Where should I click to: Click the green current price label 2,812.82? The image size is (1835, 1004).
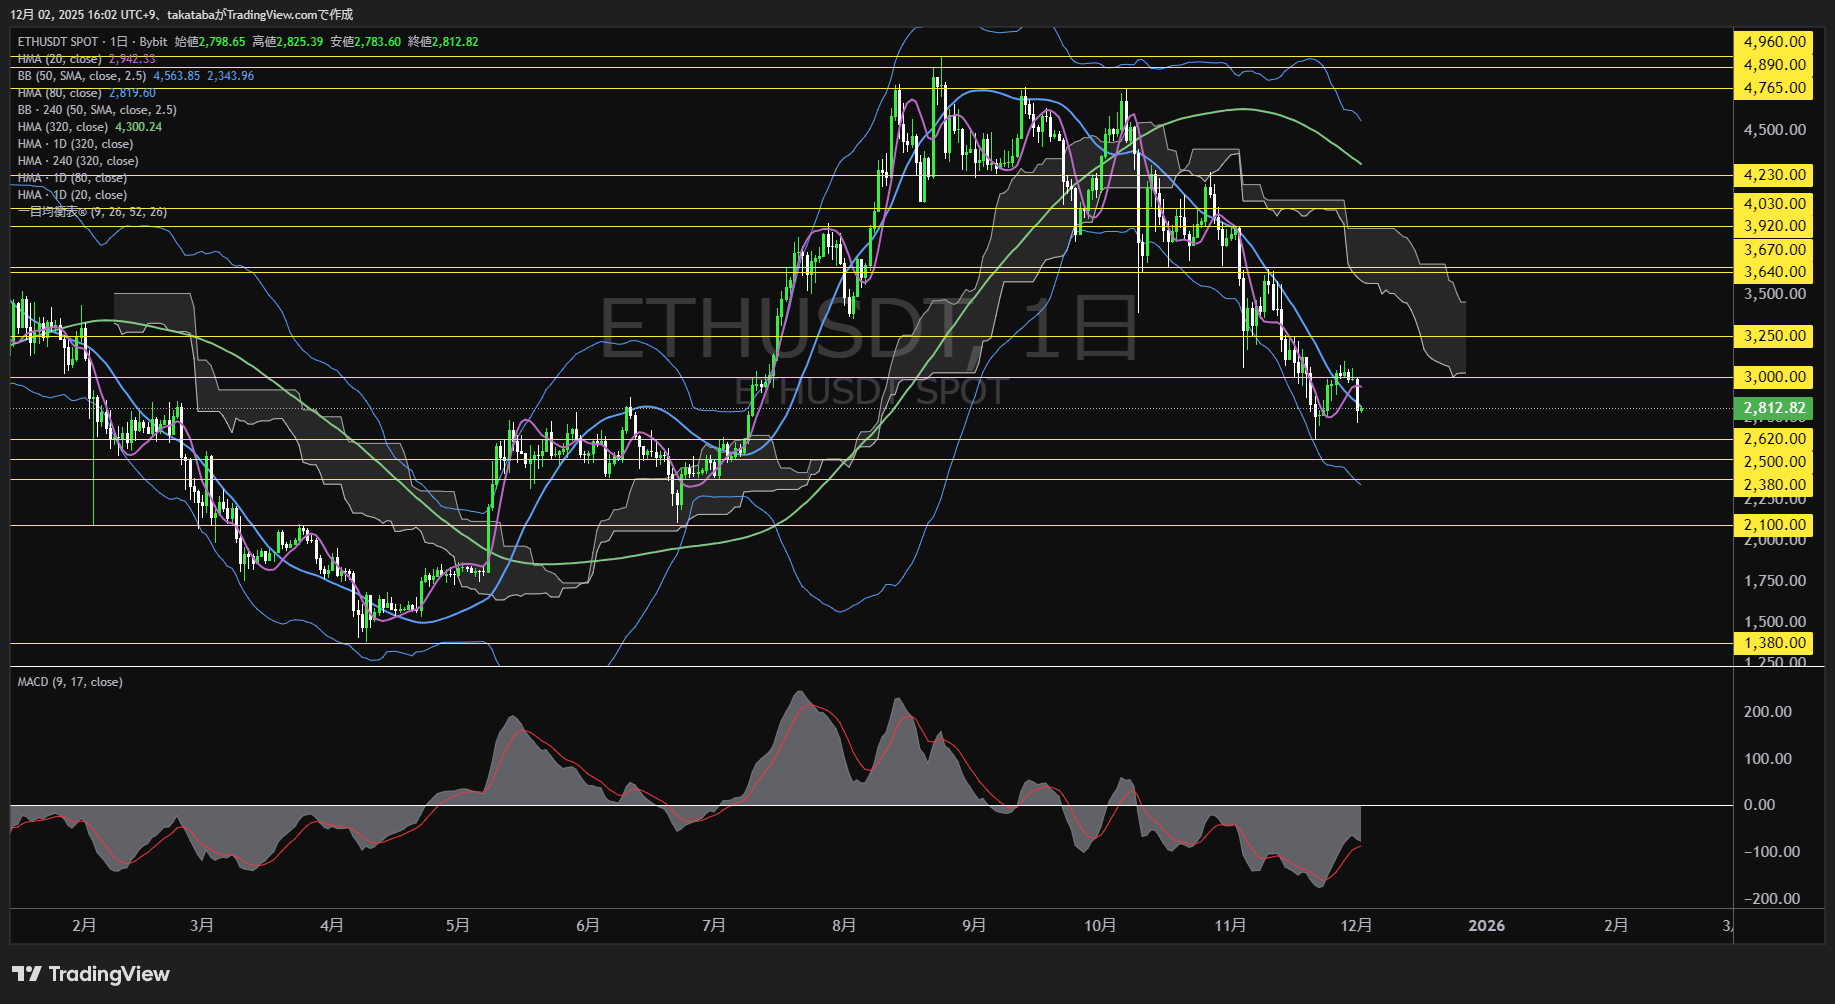[1773, 408]
